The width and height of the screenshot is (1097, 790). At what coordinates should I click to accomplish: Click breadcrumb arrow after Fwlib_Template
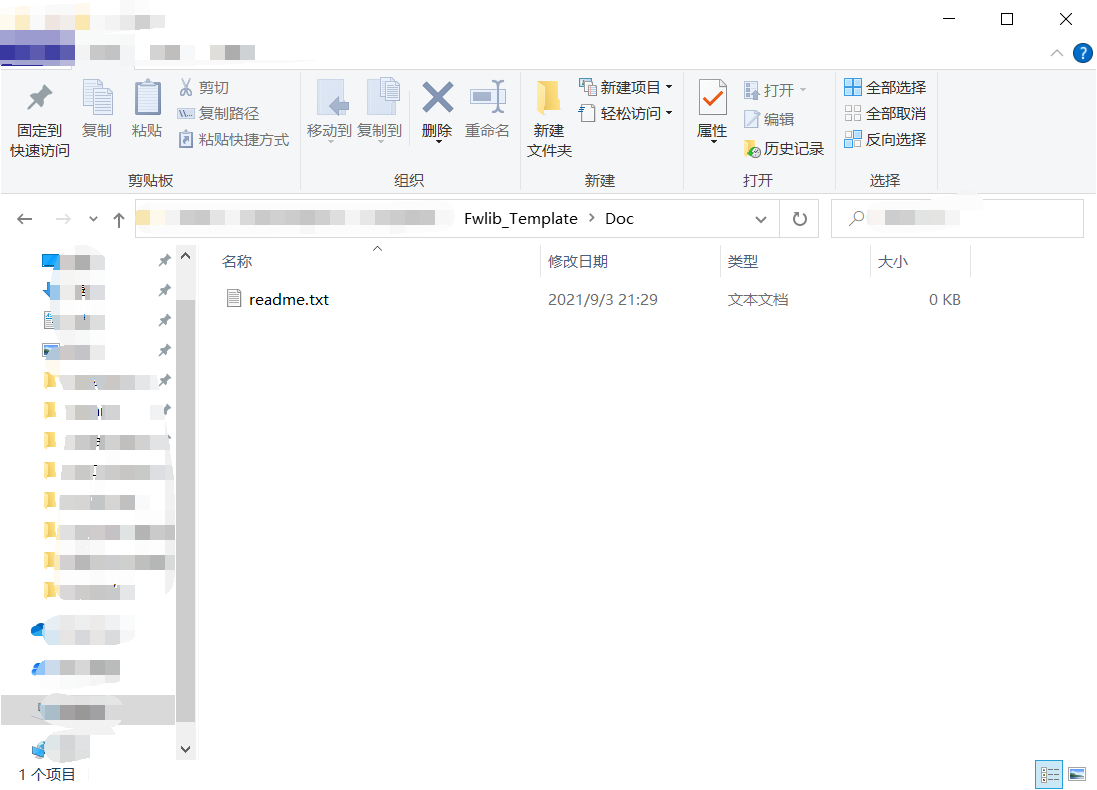[592, 218]
